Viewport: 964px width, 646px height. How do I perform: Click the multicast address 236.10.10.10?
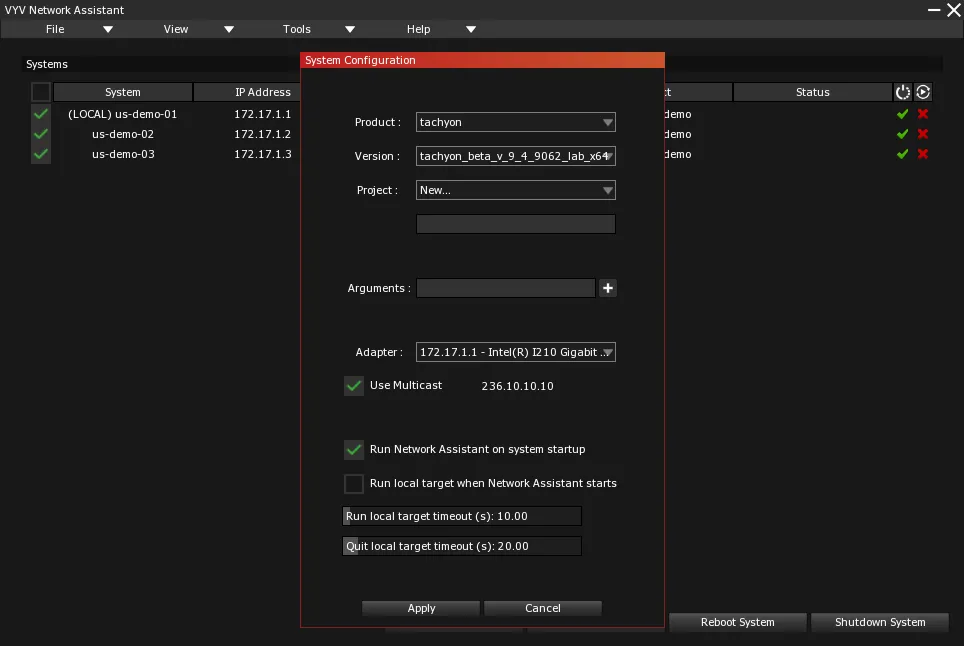point(517,386)
